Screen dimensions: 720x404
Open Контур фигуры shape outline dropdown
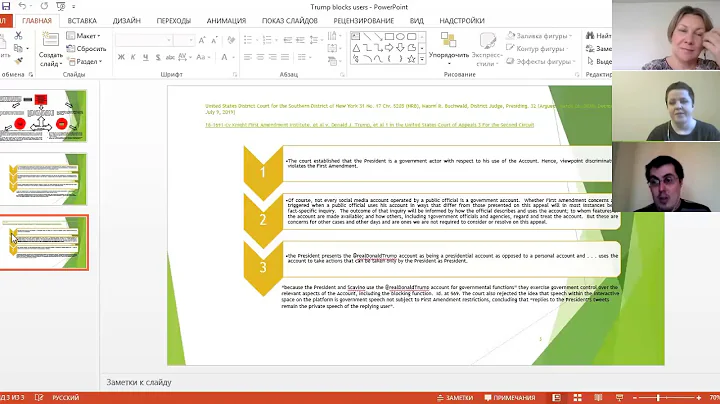tap(537, 48)
